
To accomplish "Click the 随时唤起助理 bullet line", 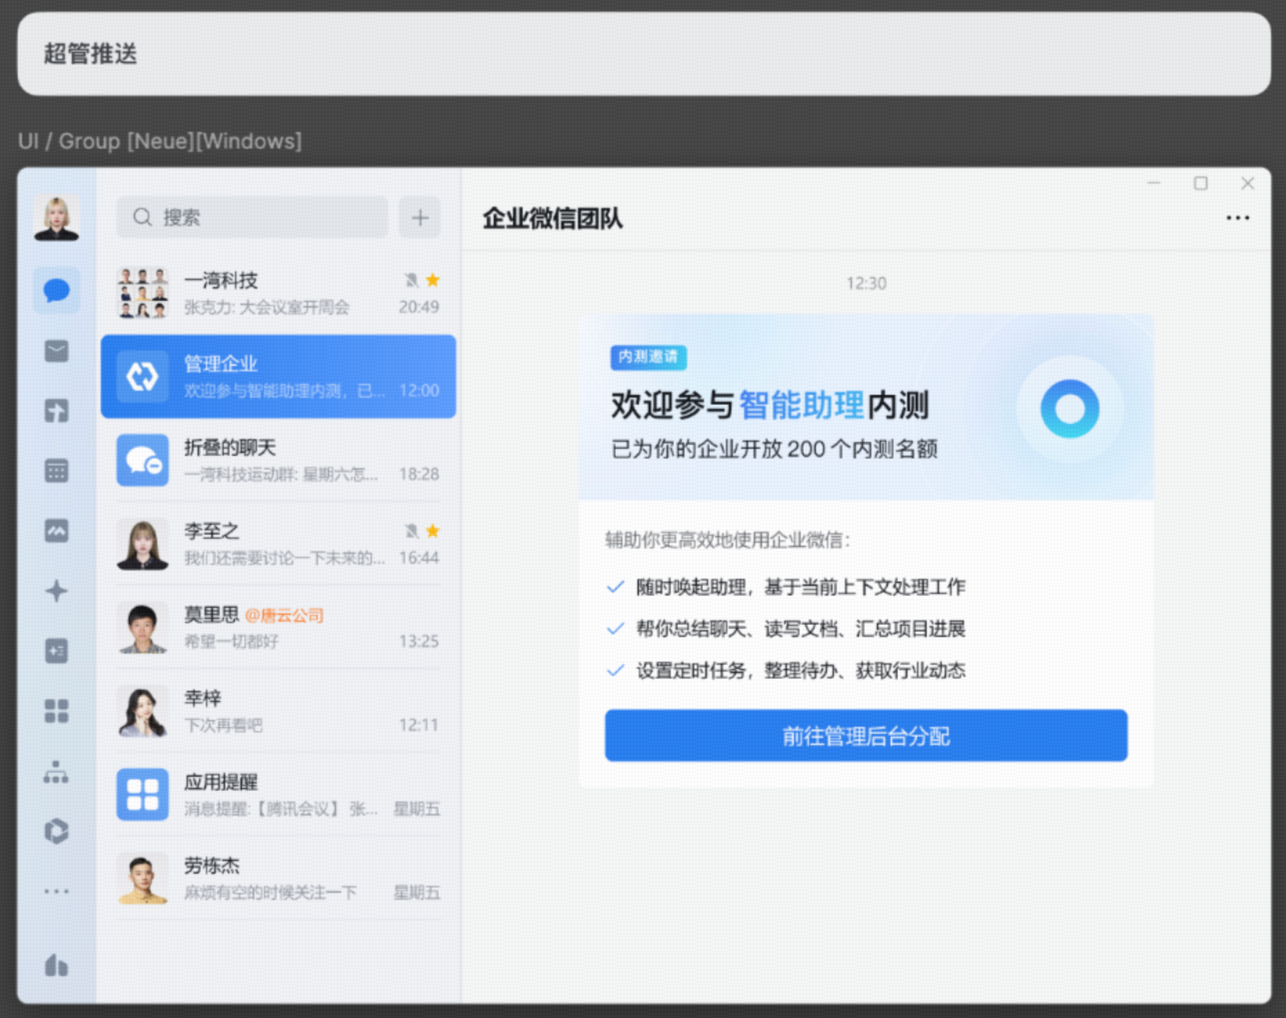I will pos(801,587).
